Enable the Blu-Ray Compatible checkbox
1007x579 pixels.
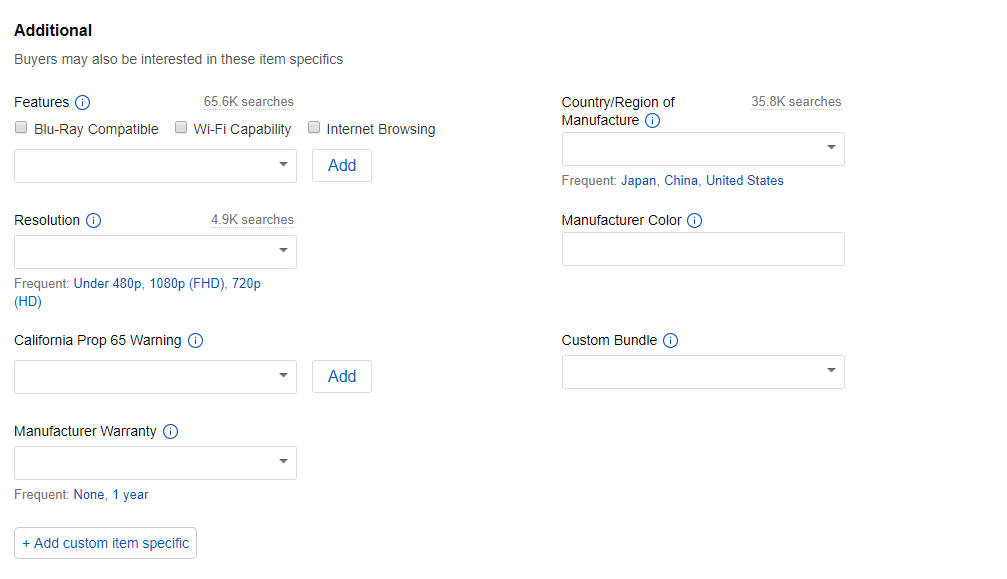[x=21, y=128]
